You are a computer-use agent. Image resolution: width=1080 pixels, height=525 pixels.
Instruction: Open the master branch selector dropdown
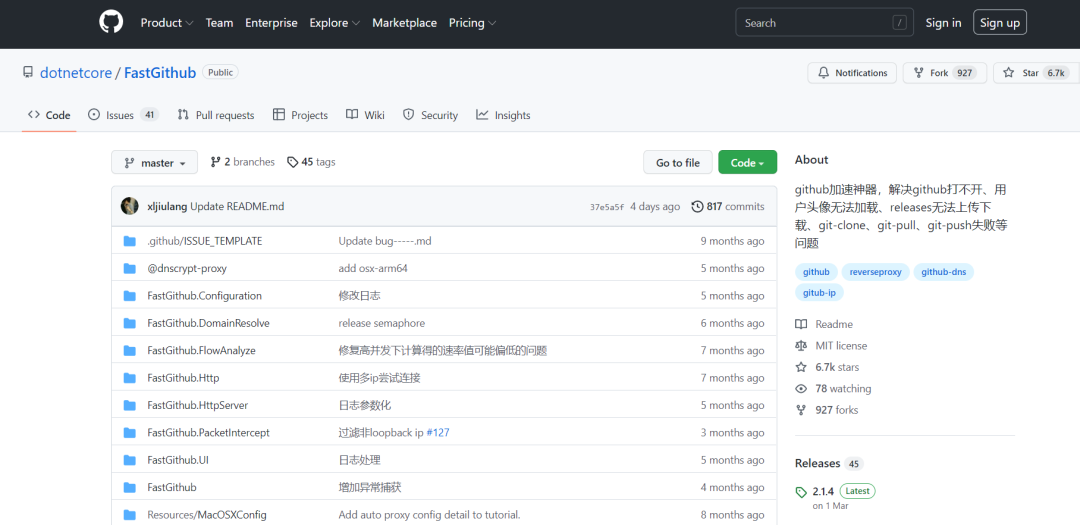click(x=154, y=163)
